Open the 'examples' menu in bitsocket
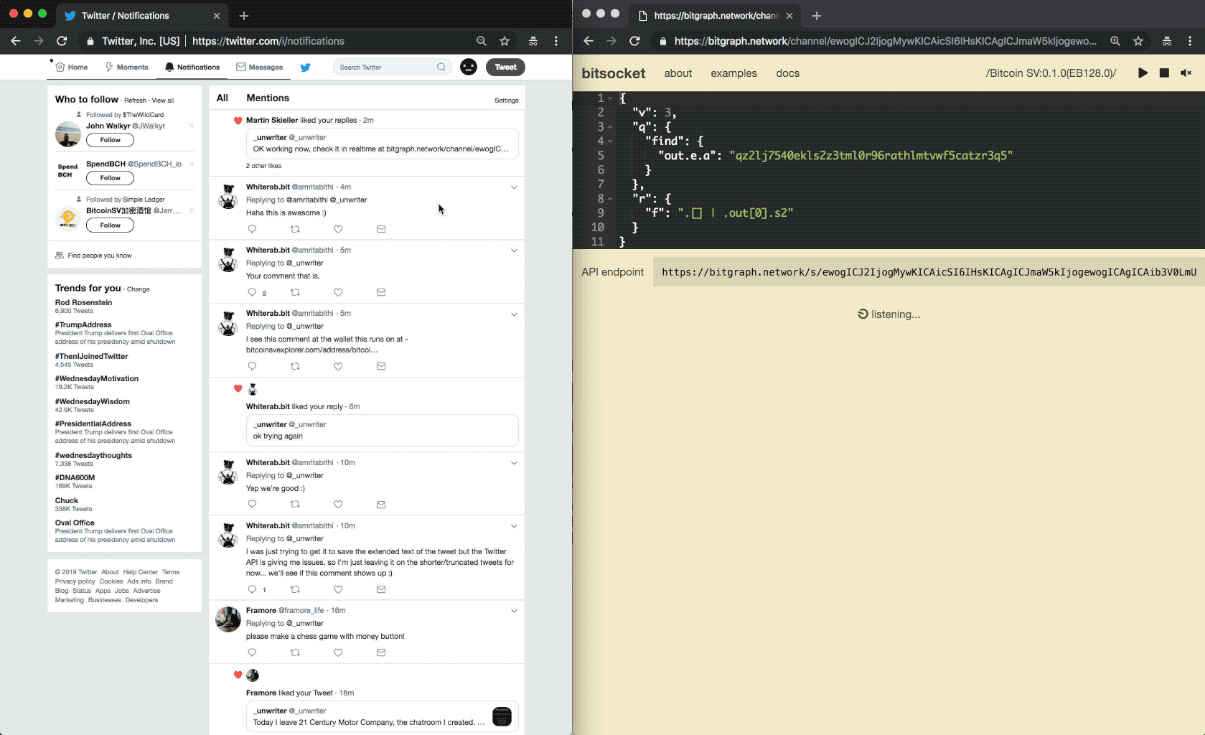The width and height of the screenshot is (1205, 735). point(734,73)
